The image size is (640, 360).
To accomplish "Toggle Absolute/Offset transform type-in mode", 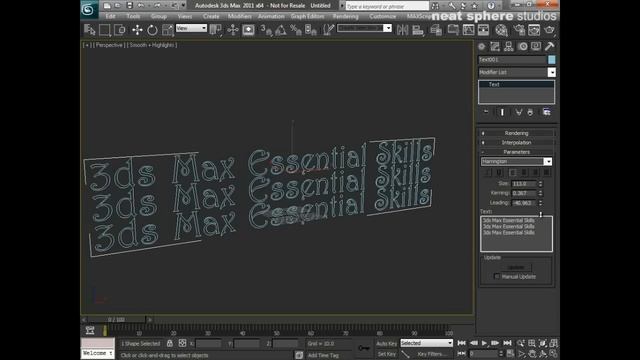I will pyautogui.click(x=182, y=343).
